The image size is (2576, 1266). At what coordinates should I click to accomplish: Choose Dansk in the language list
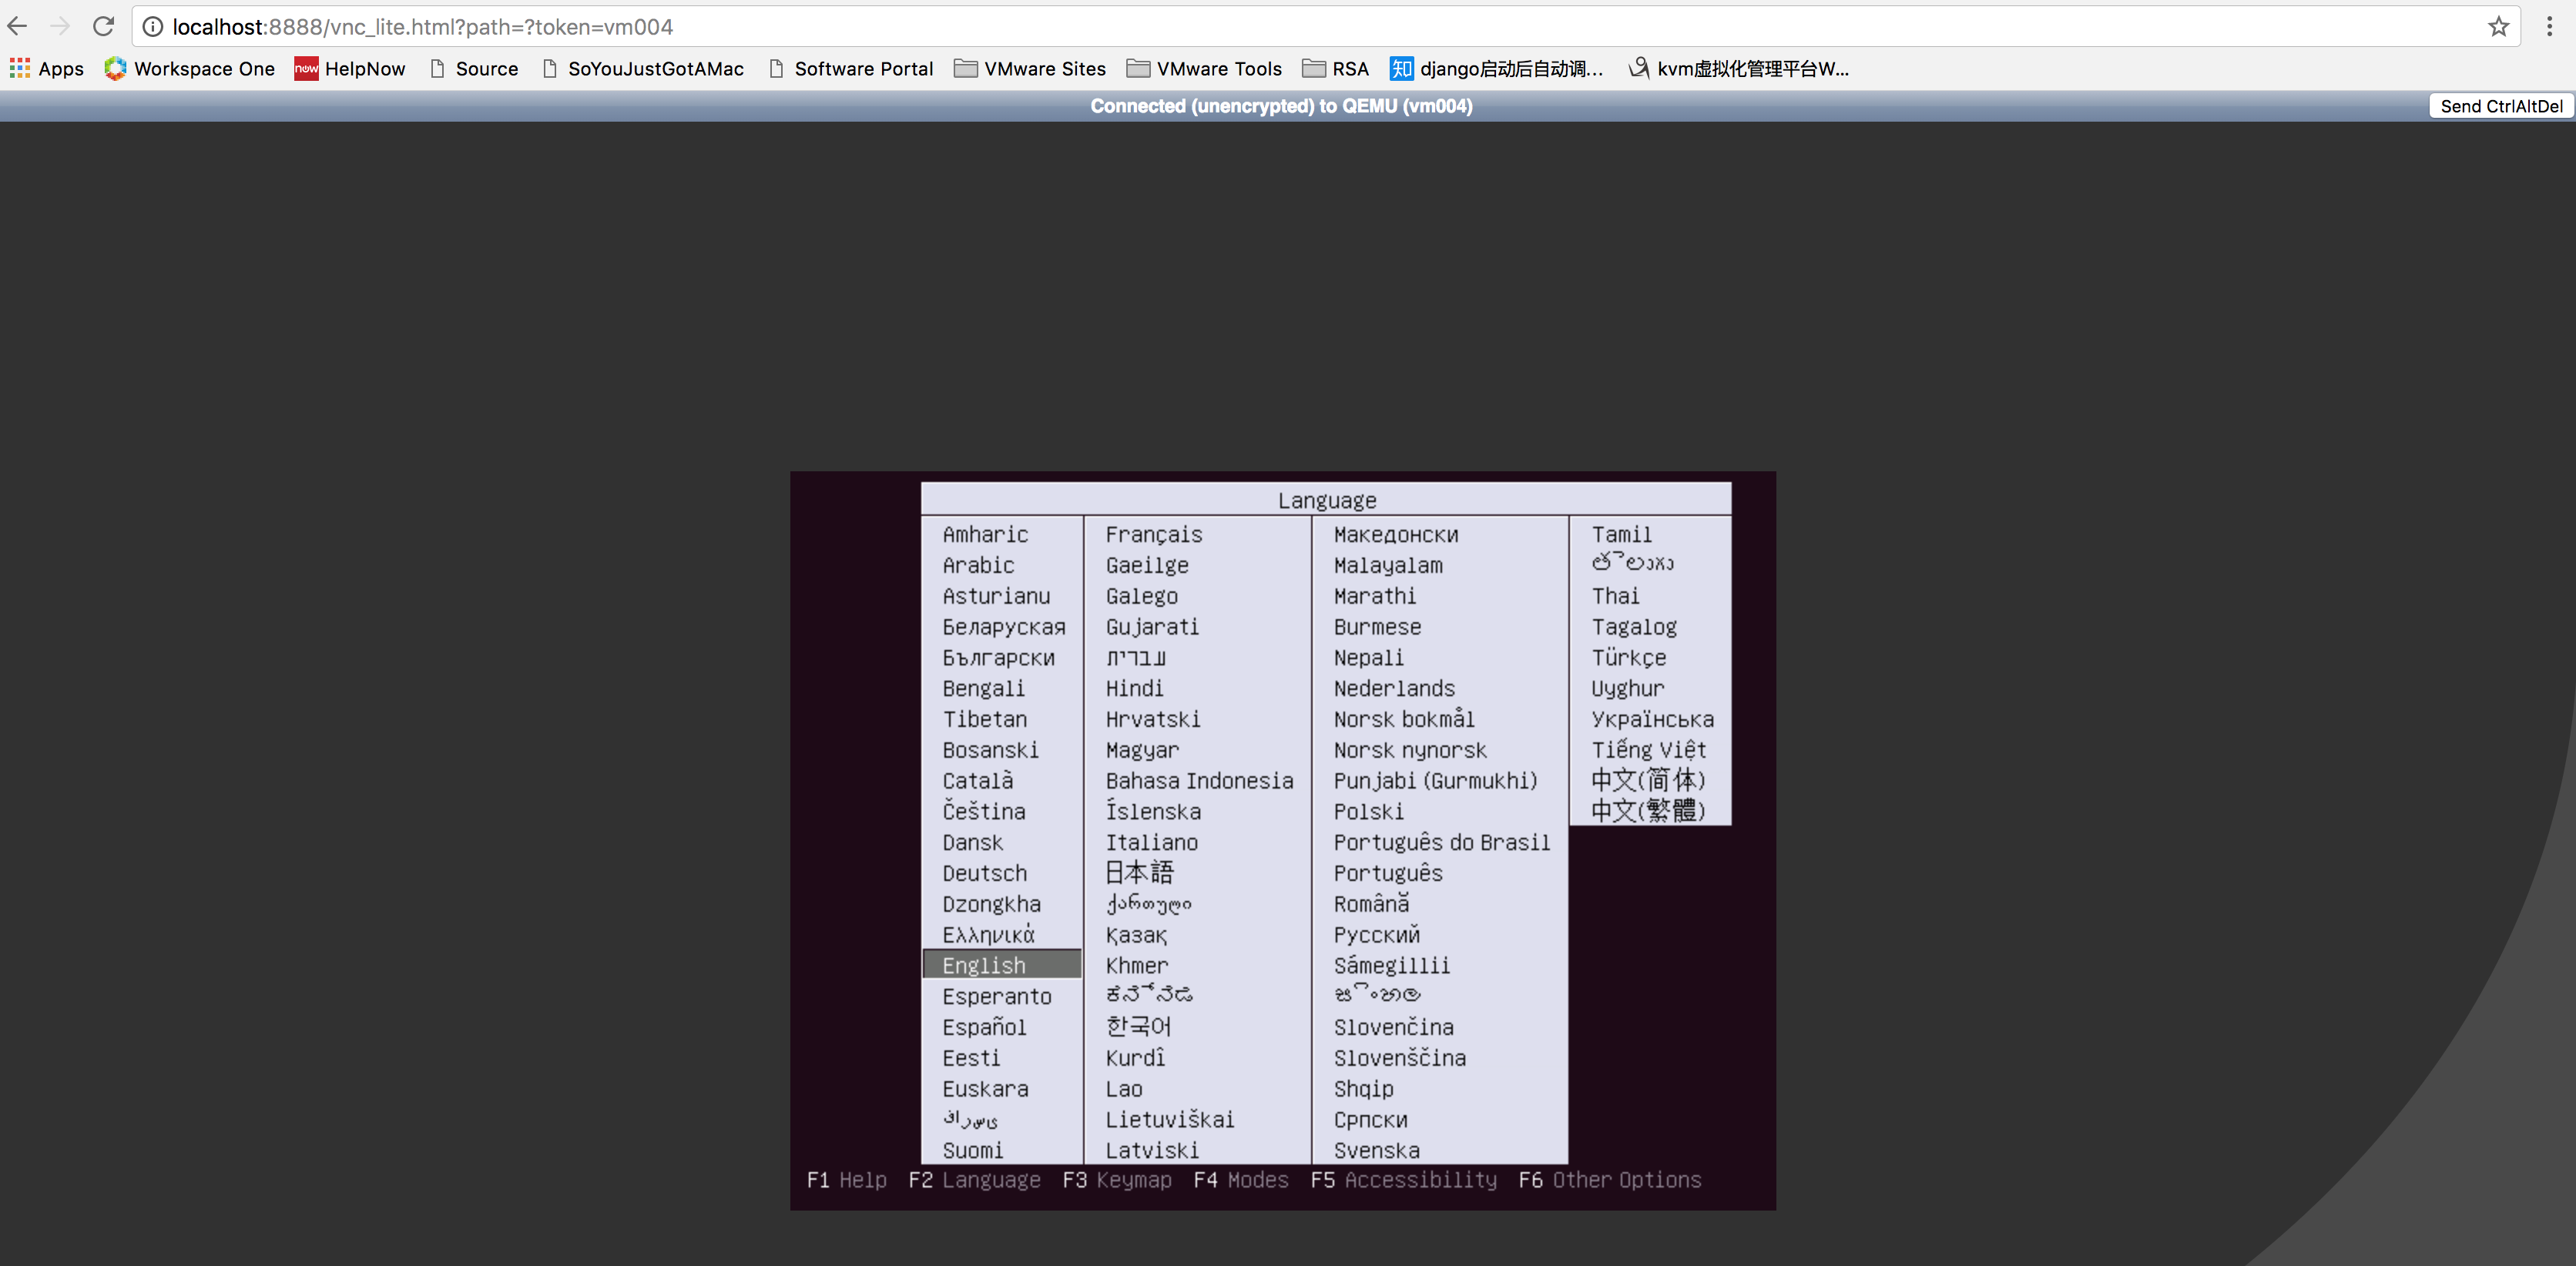[972, 843]
